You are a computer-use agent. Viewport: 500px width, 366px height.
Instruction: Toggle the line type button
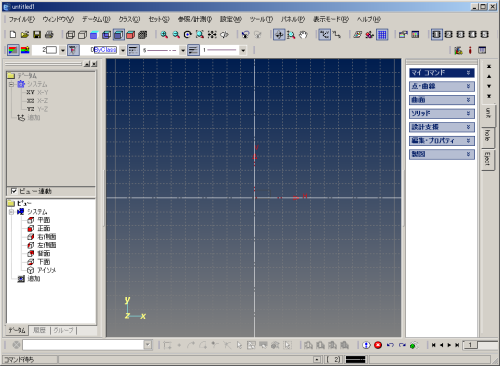pos(133,50)
